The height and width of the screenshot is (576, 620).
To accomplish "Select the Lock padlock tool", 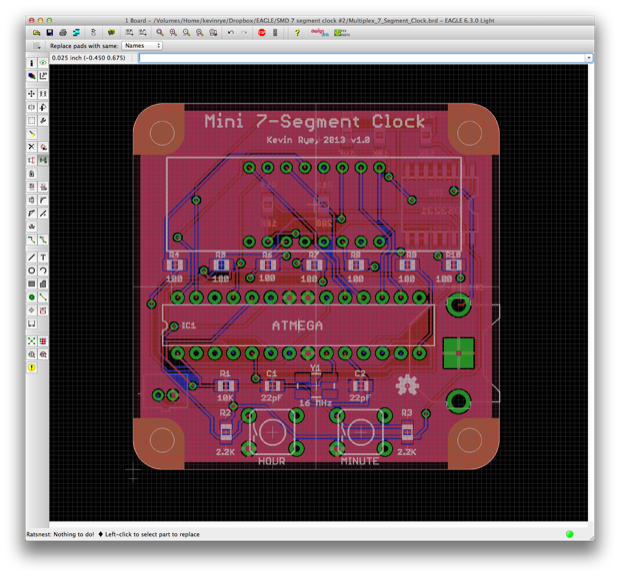I will (32, 174).
